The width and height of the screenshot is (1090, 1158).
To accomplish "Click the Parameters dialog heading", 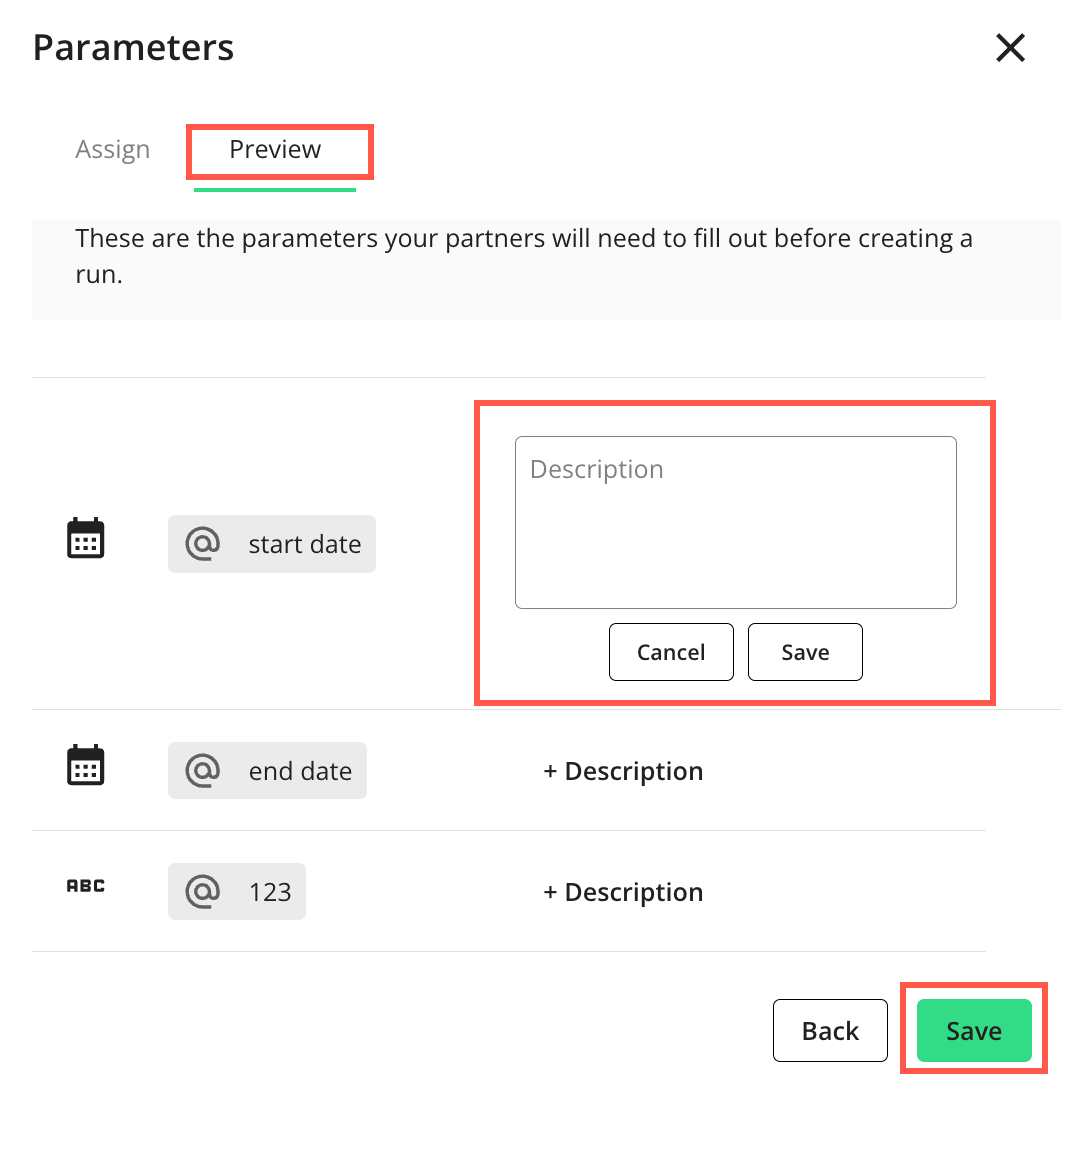I will tap(134, 48).
